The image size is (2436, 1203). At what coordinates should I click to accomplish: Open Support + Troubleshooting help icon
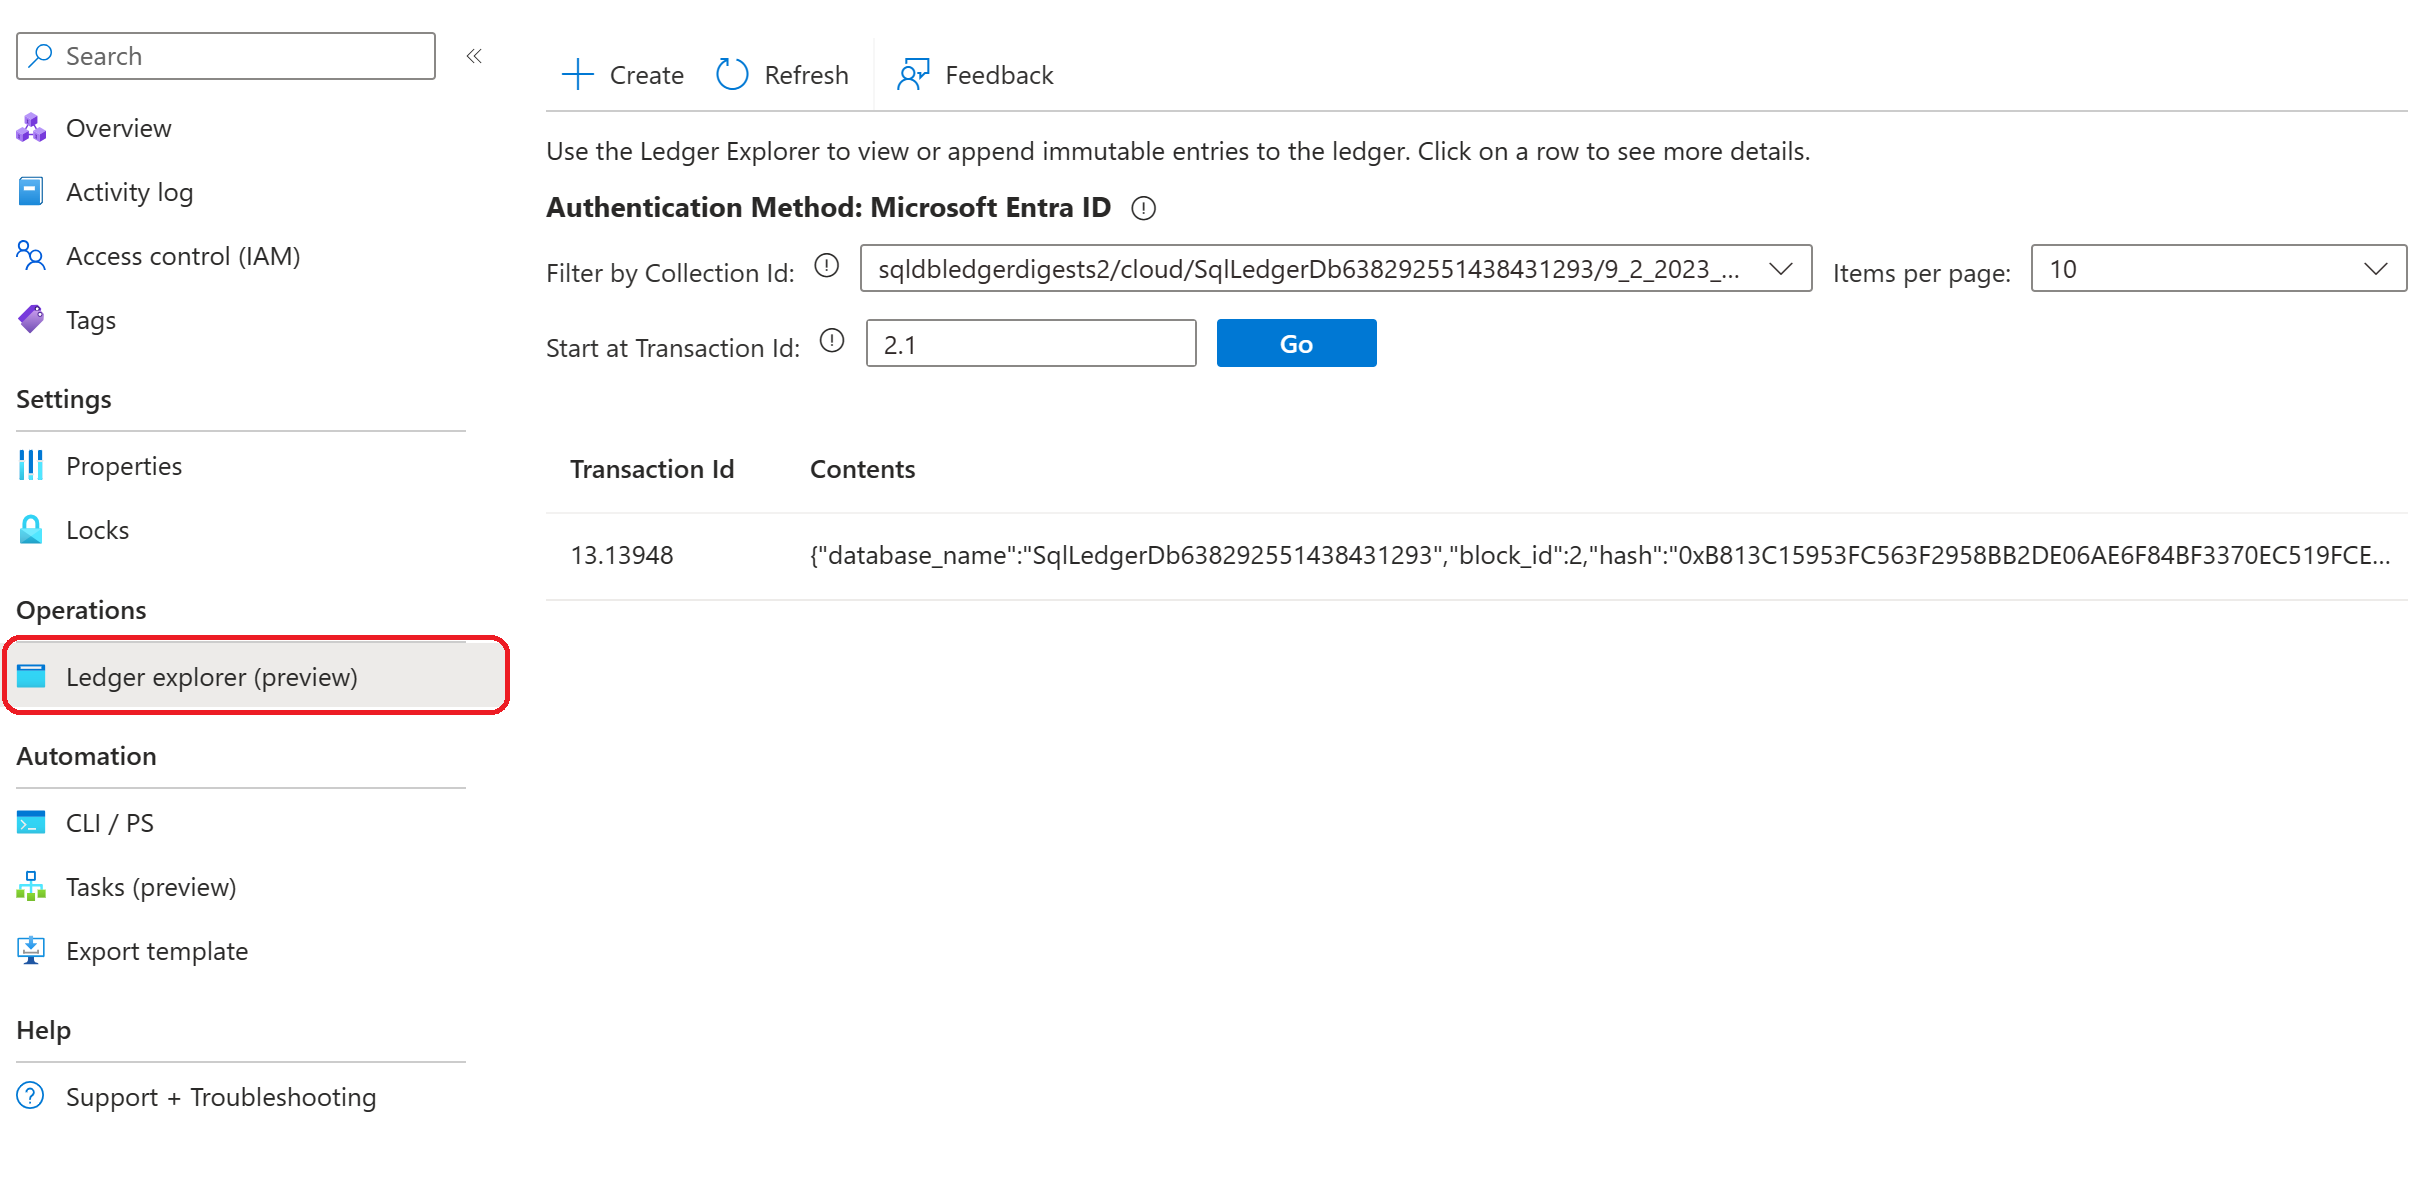(x=31, y=1097)
